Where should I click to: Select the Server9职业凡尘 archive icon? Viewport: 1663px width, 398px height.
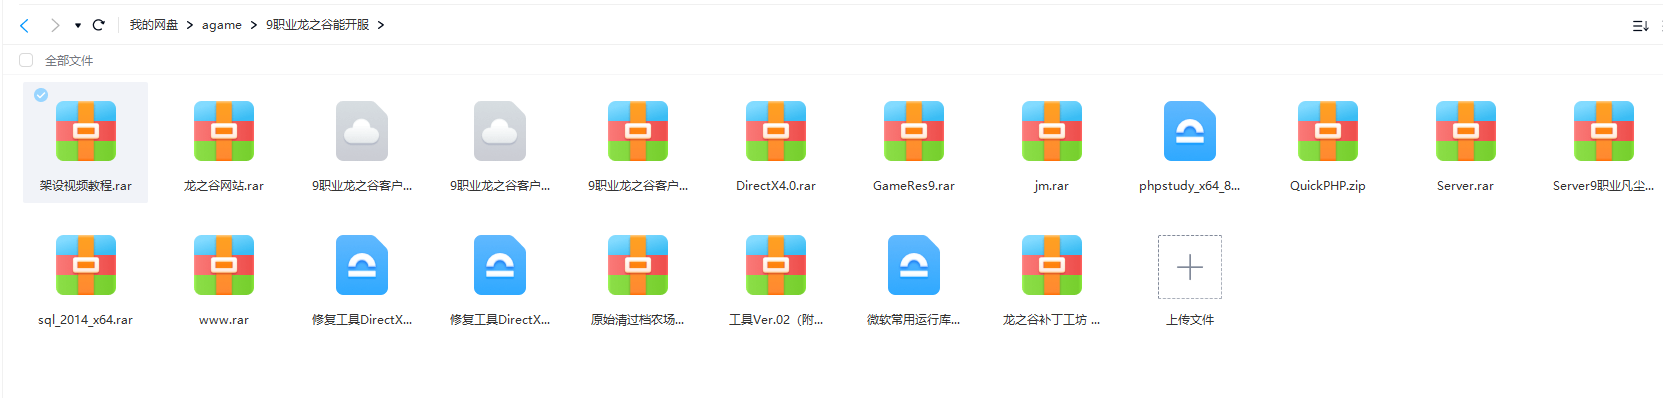[x=1604, y=131]
